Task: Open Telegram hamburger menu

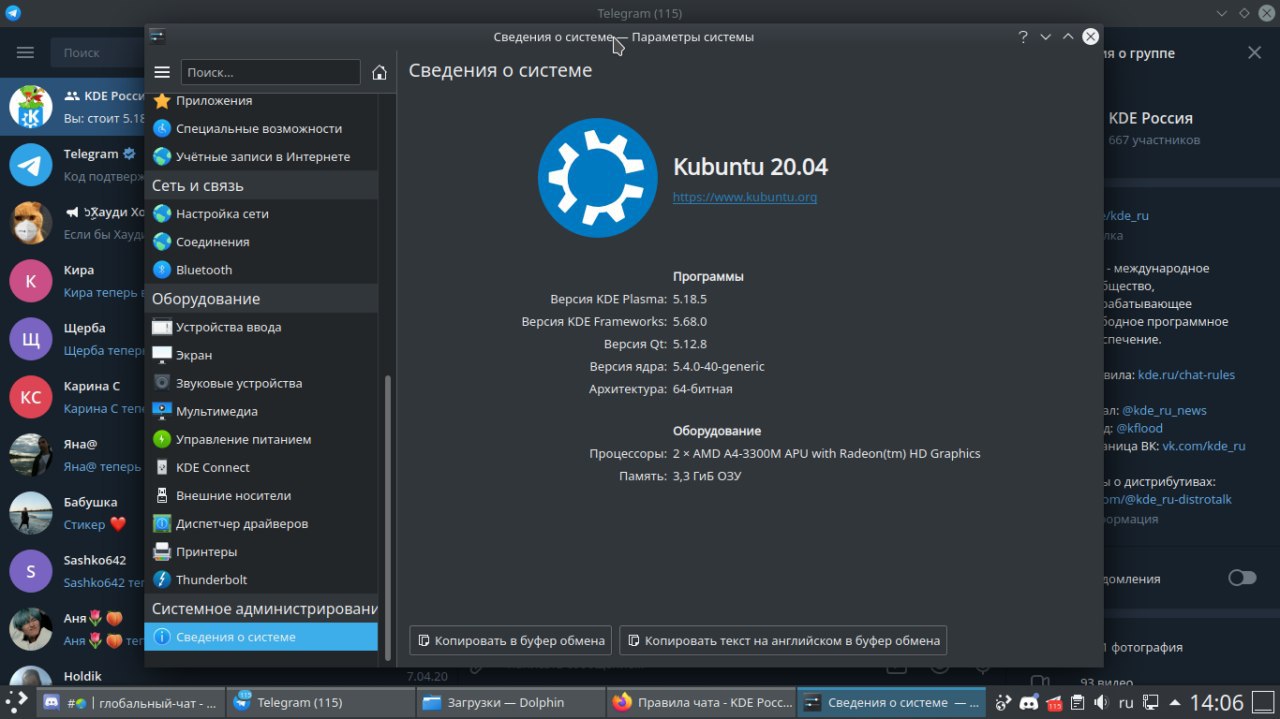Action: click(x=26, y=52)
